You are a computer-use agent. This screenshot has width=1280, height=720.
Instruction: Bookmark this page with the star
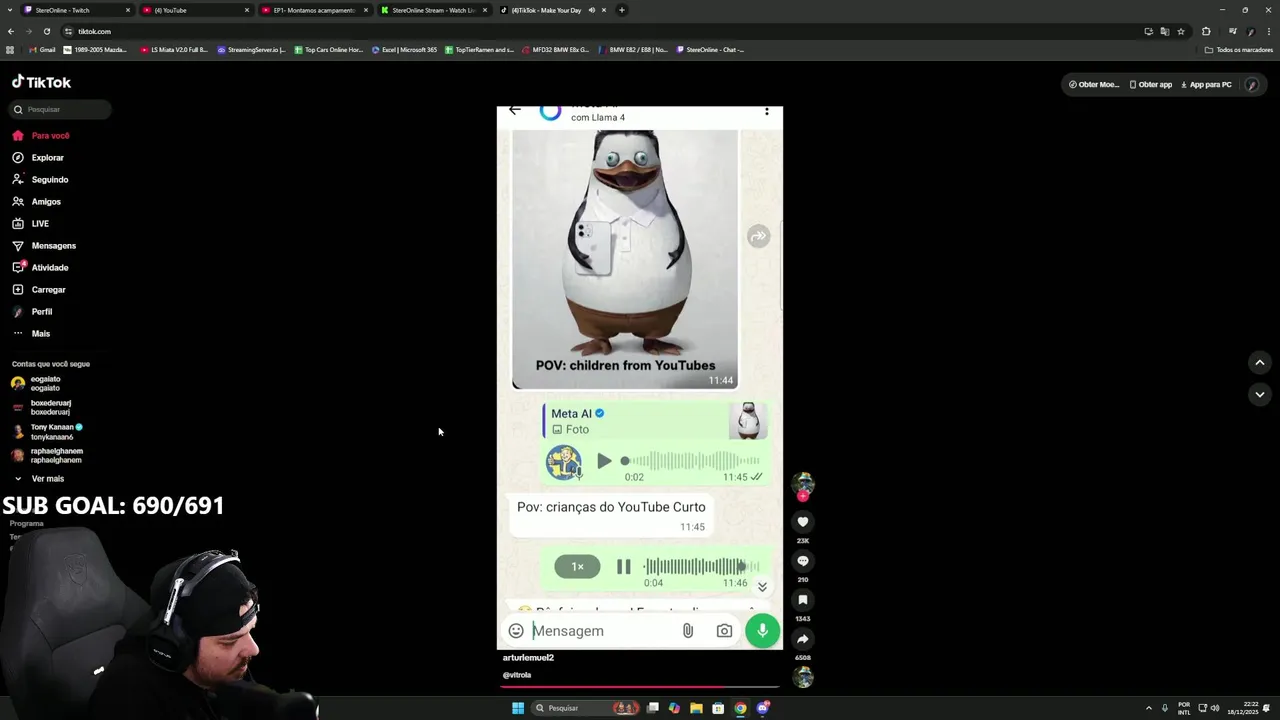[1181, 31]
